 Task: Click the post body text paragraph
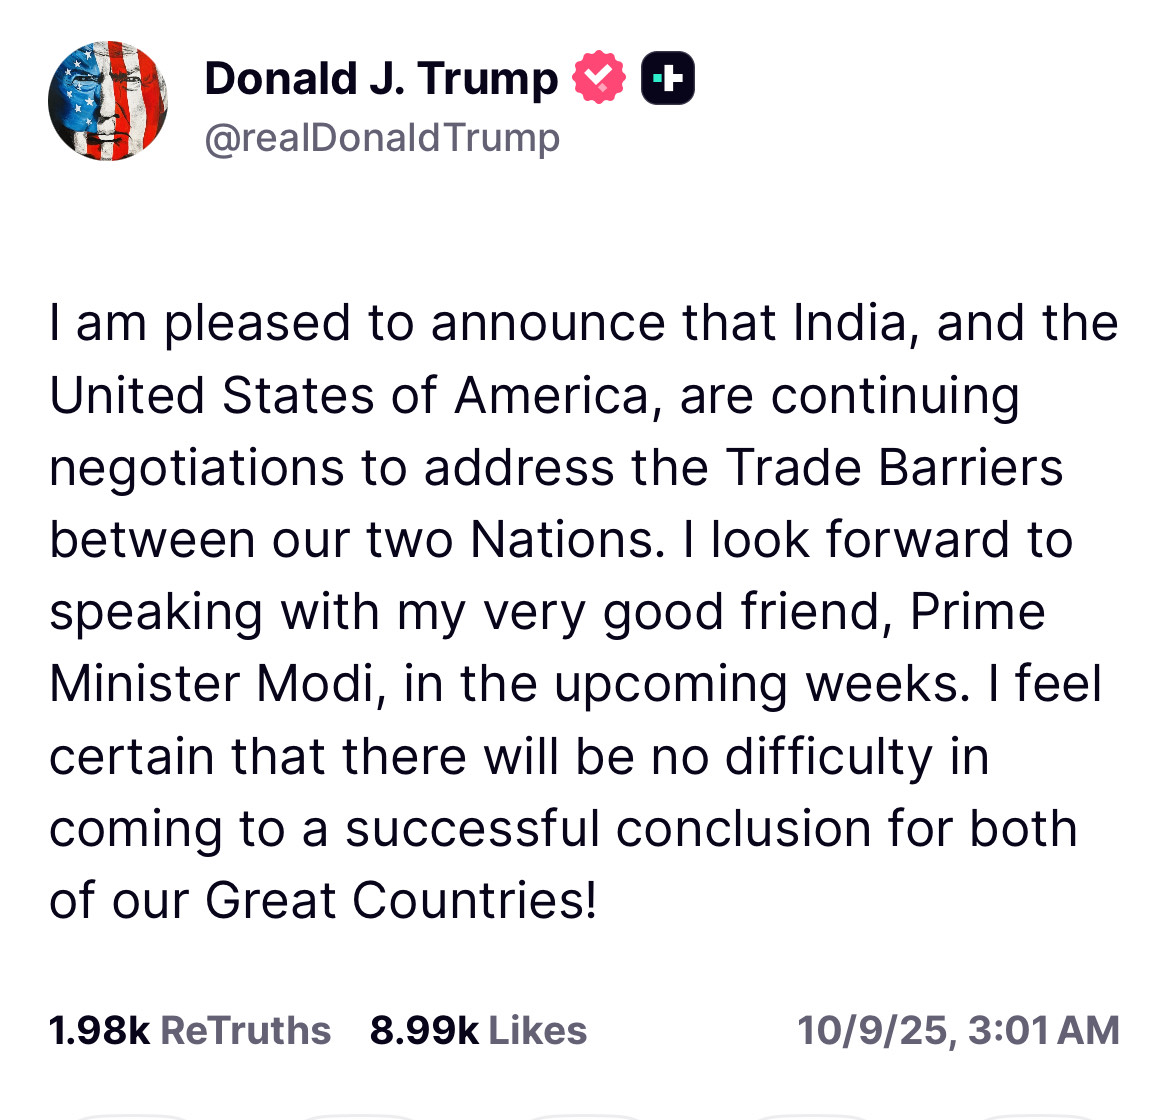pyautogui.click(x=584, y=612)
